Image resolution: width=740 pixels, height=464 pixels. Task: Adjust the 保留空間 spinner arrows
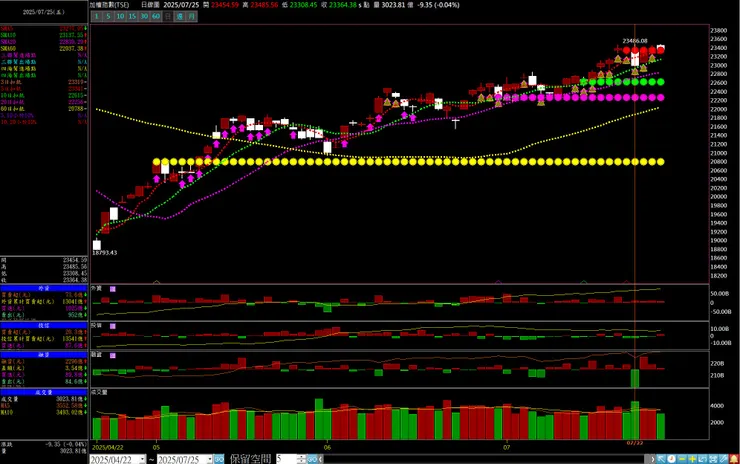pyautogui.click(x=302, y=459)
